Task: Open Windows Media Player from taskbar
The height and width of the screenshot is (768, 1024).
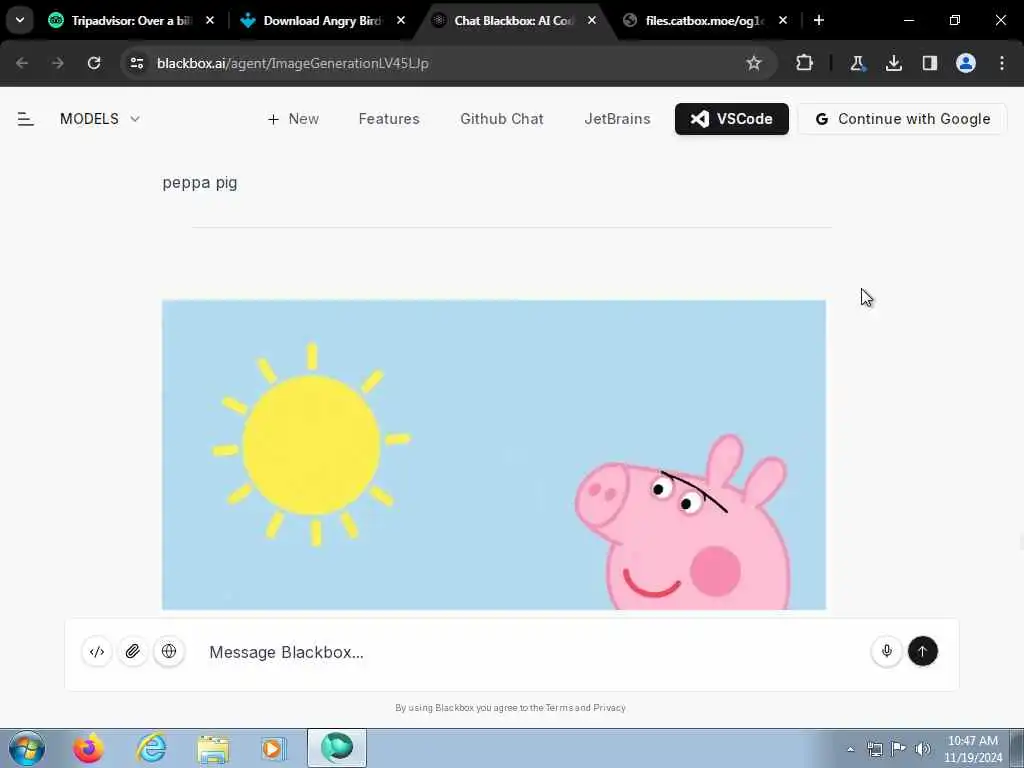Action: 274,748
